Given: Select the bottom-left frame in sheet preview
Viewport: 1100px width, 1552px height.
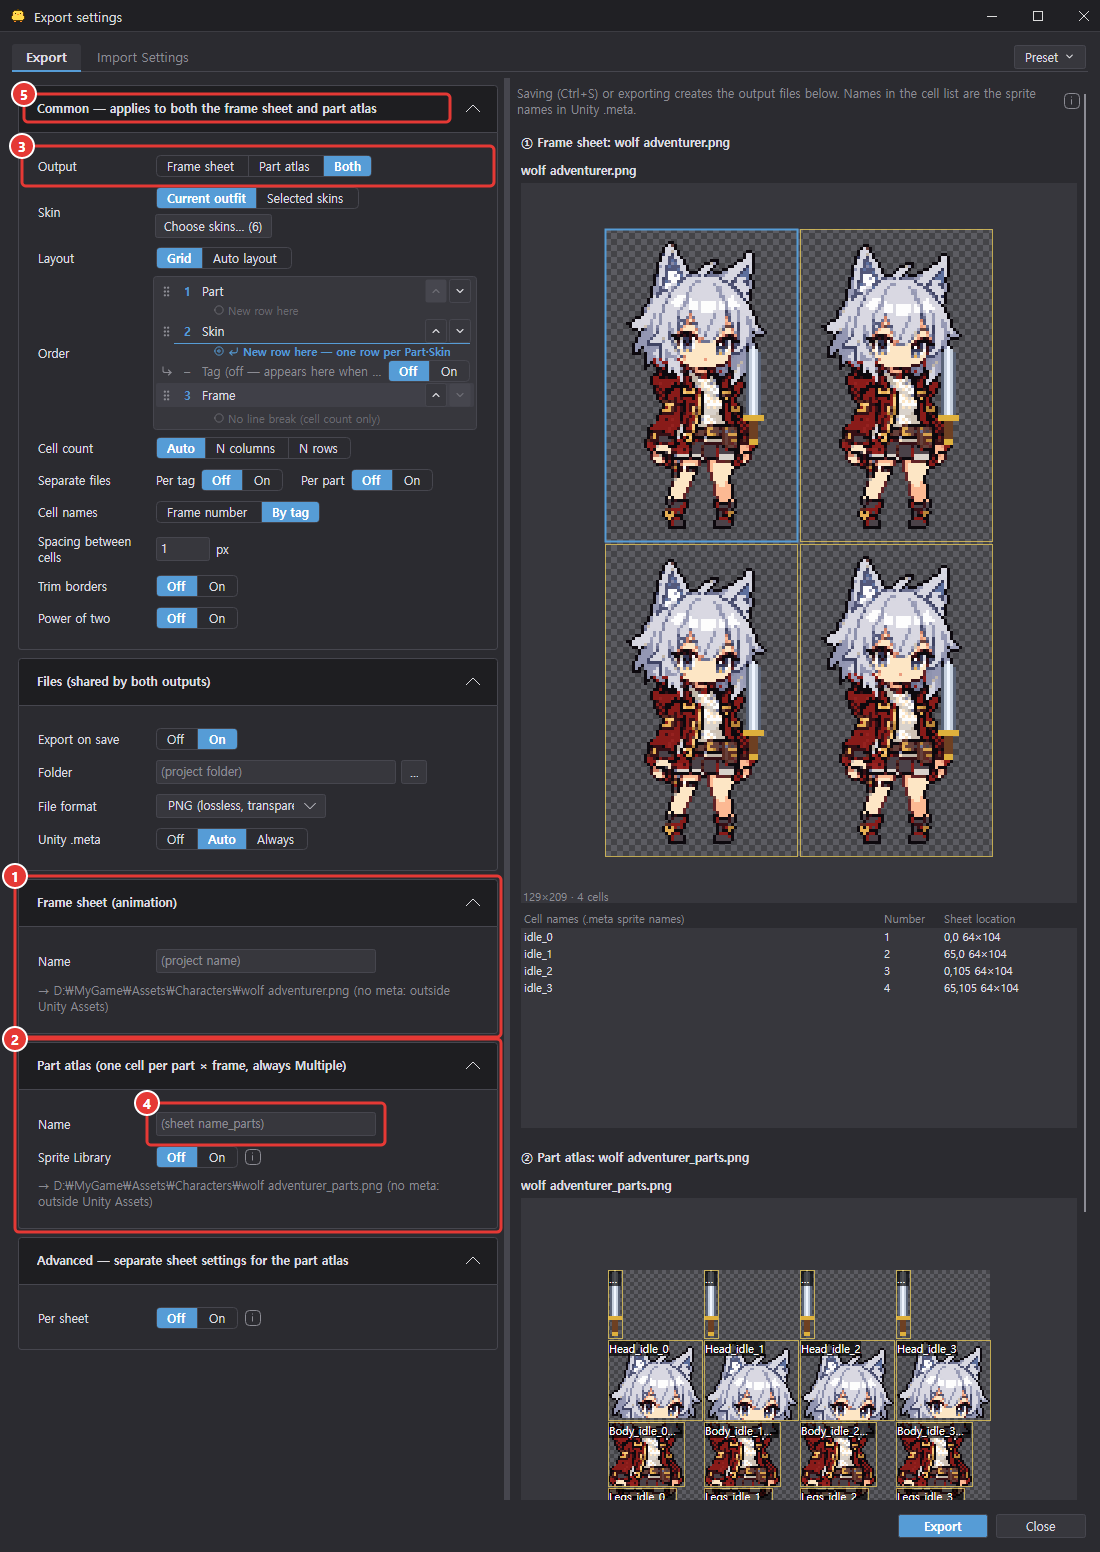Looking at the screenshot, I should click(701, 700).
